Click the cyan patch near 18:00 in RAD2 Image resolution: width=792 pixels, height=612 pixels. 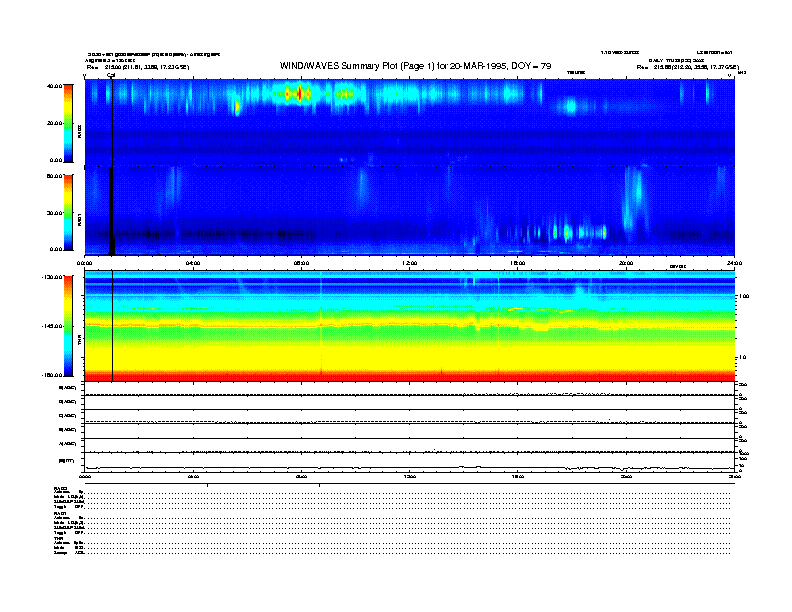(571, 106)
